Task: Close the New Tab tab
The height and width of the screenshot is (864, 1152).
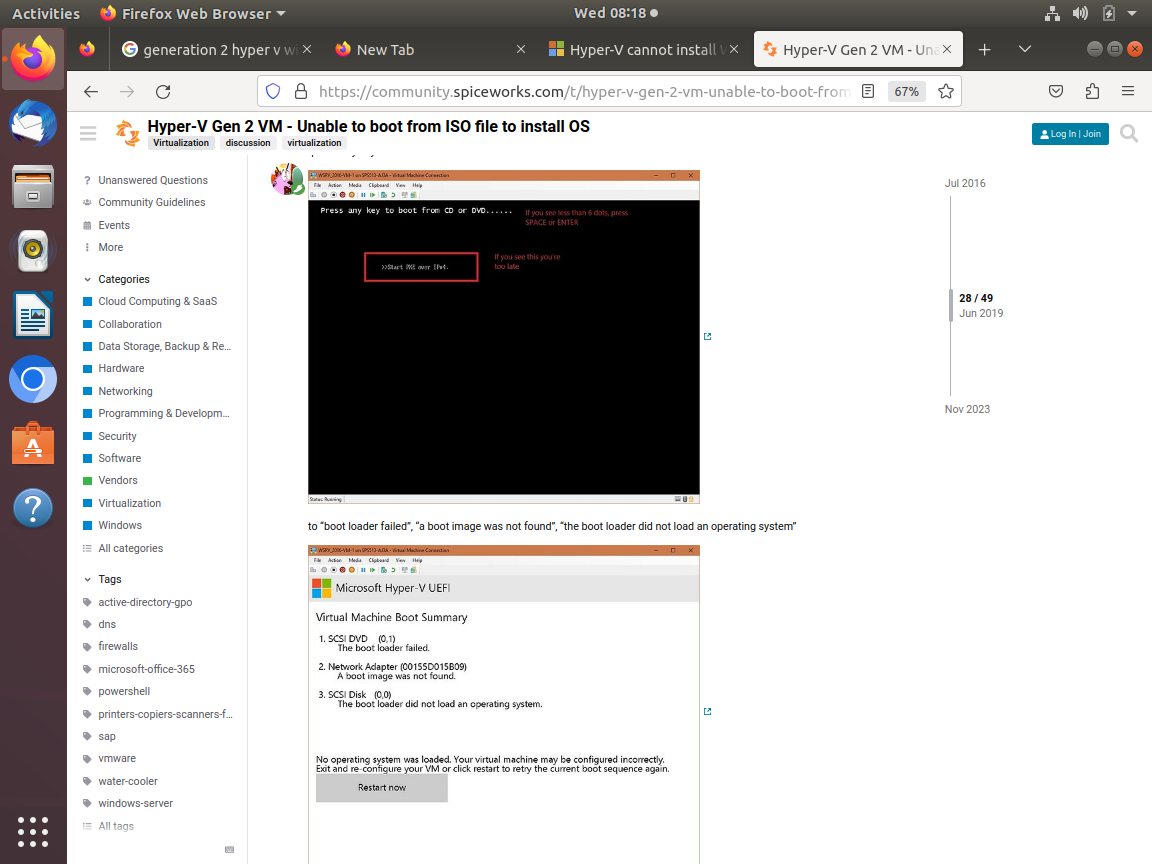Action: tap(520, 49)
